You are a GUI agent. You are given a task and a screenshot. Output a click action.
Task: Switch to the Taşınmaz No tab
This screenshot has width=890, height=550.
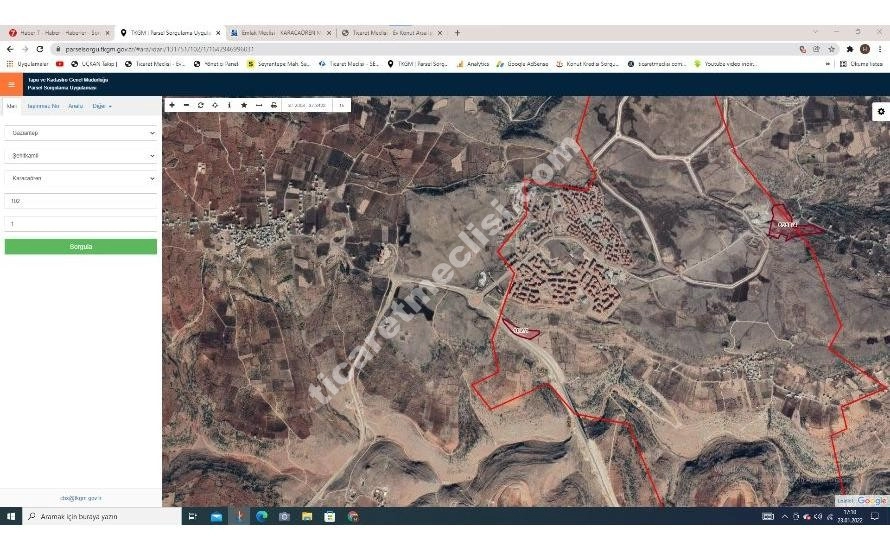tap(43, 106)
